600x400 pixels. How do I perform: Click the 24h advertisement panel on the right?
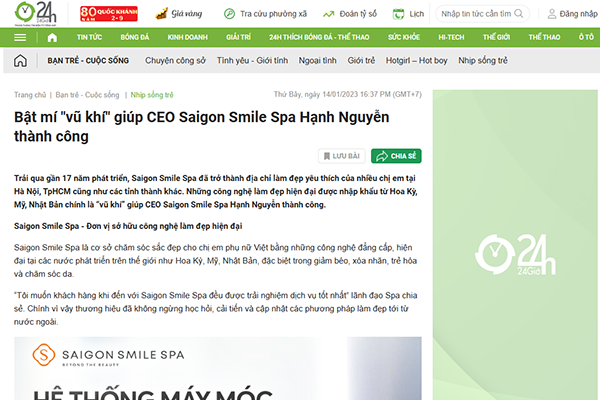(515, 245)
